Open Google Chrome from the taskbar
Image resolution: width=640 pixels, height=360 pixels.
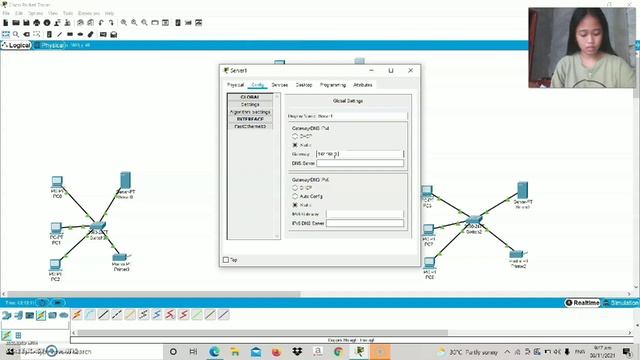(x=338, y=351)
